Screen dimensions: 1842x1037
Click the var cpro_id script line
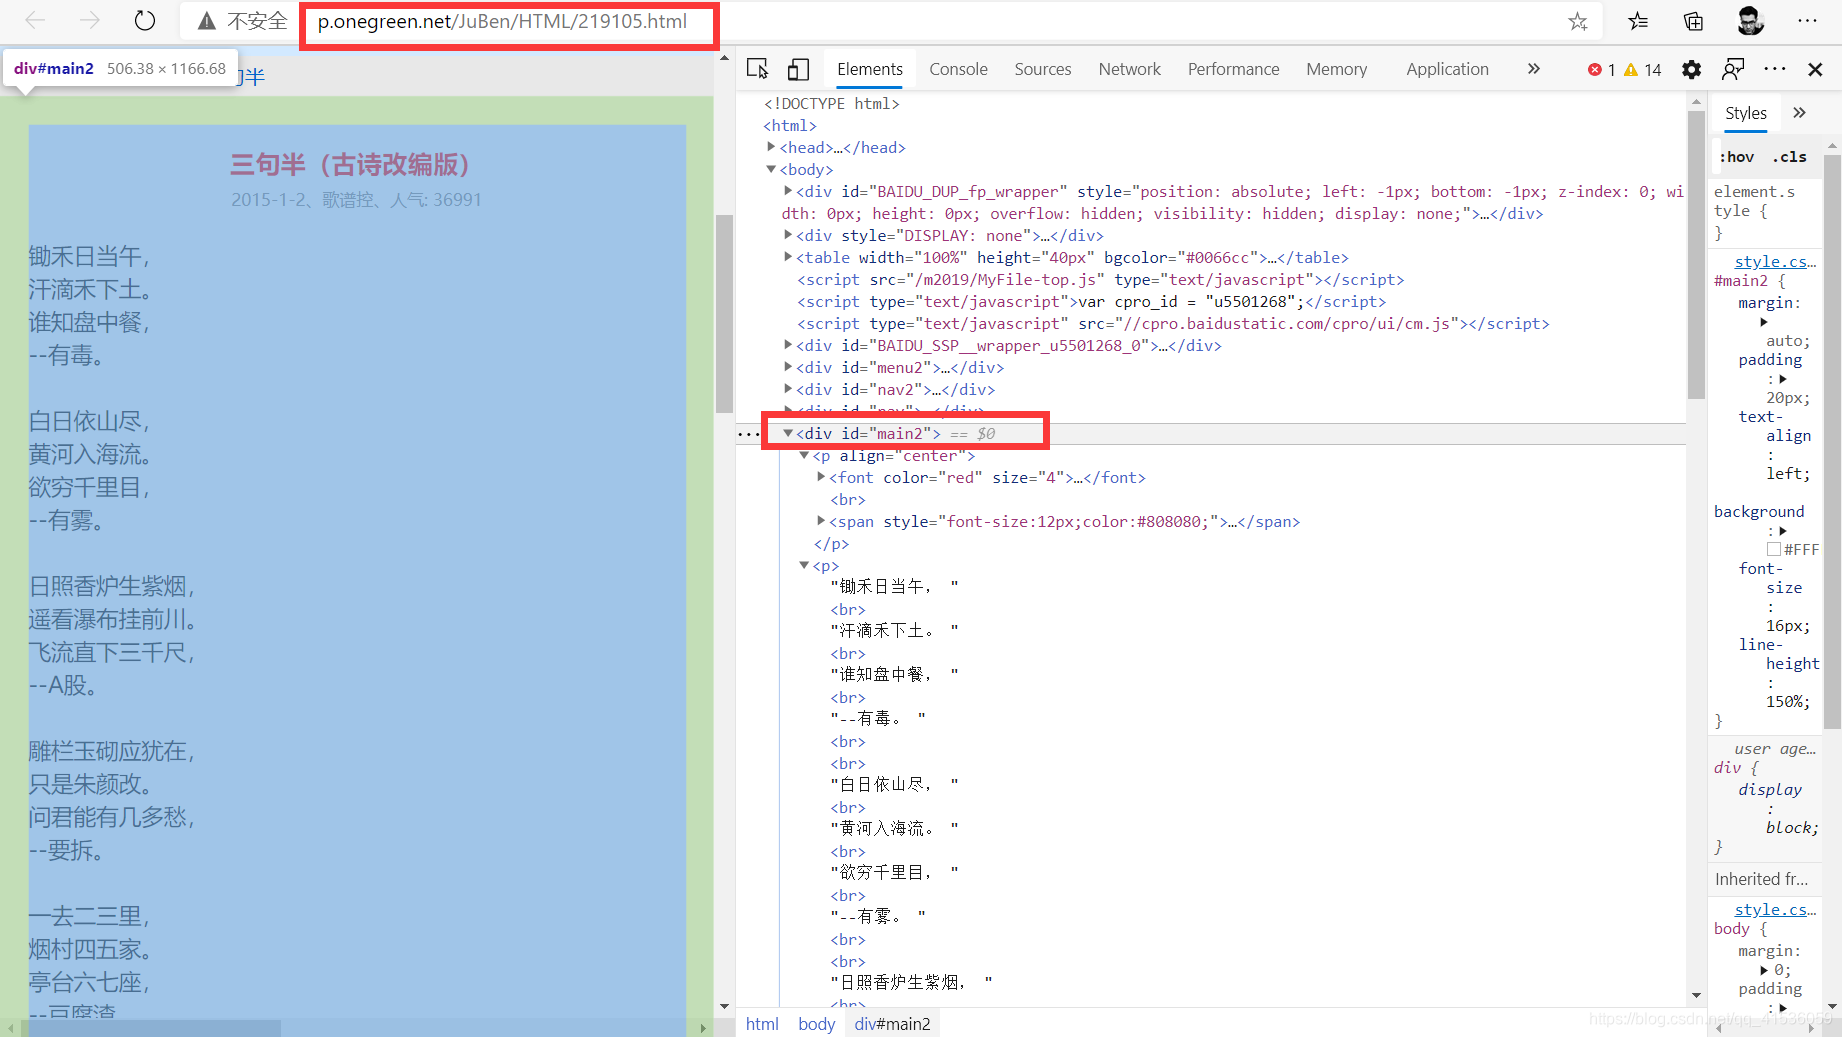coord(1091,301)
